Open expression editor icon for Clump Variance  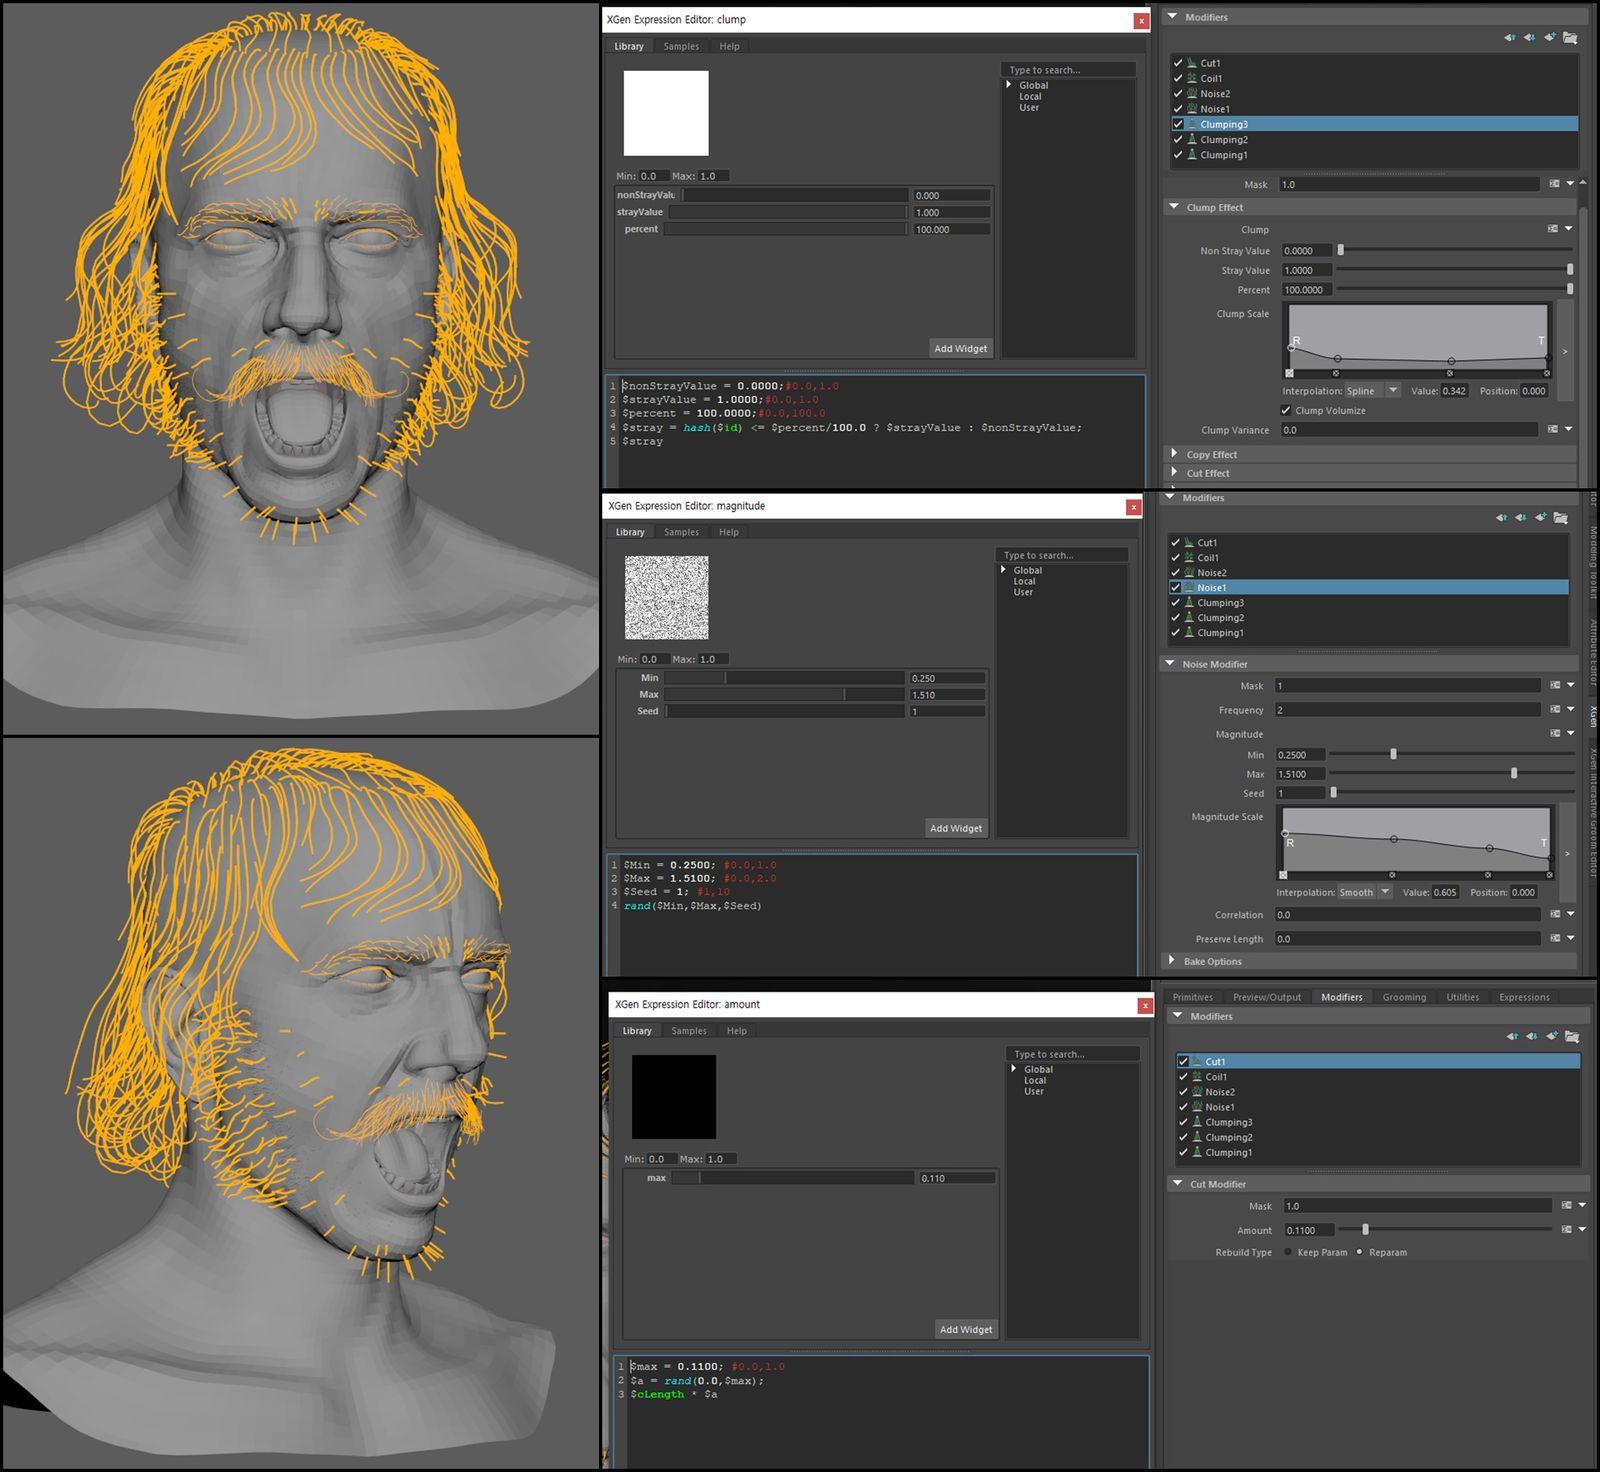click(x=1552, y=430)
